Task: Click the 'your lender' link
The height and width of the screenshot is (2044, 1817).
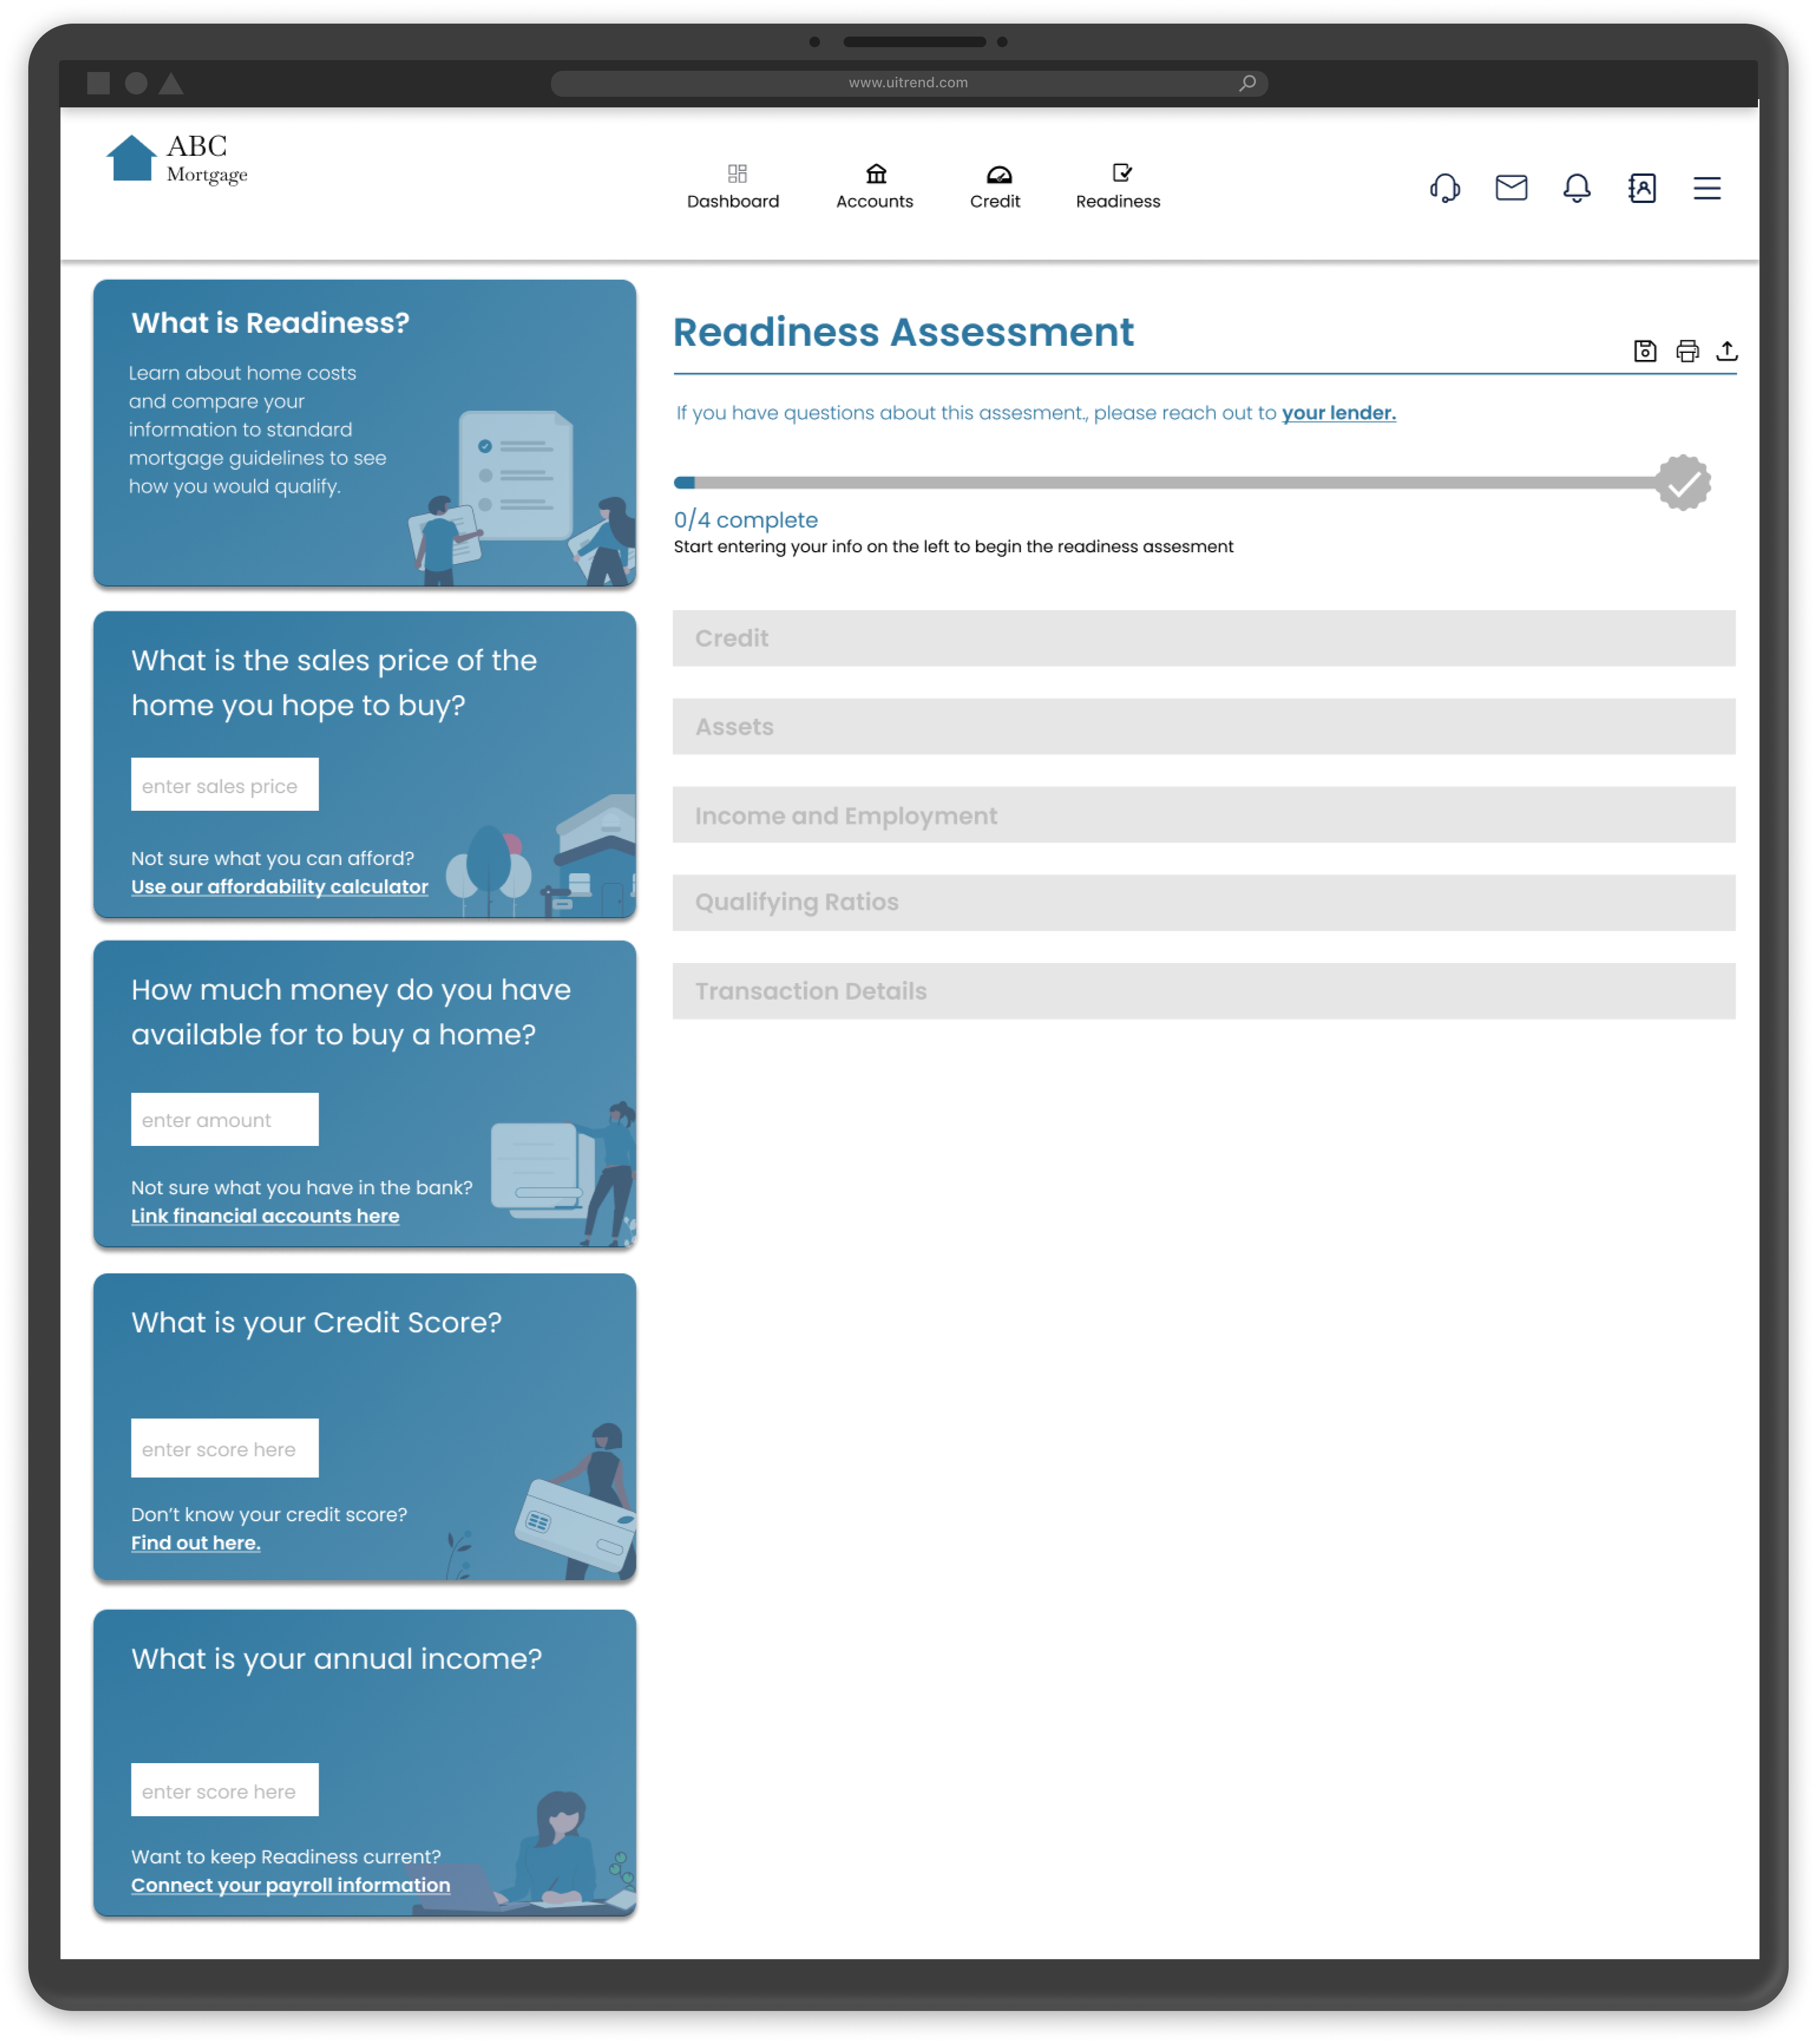Action: pyautogui.click(x=1338, y=413)
